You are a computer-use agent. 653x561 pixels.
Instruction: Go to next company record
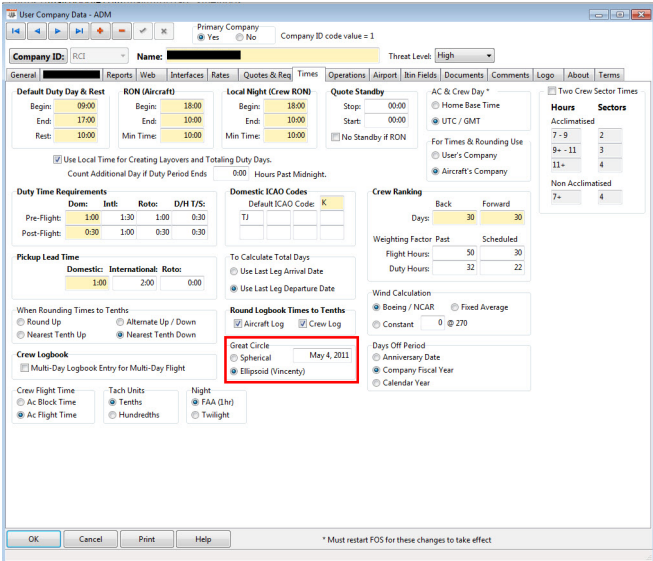click(x=58, y=31)
